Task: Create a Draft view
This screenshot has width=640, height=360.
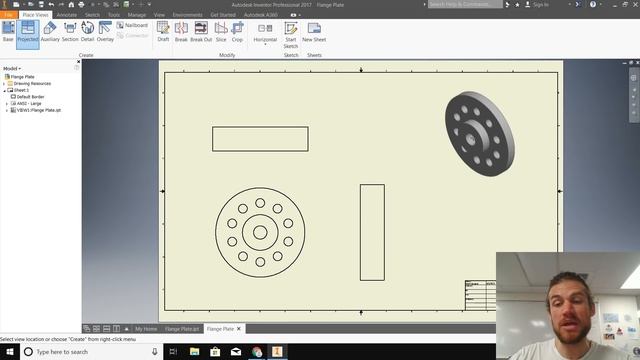Action: [x=163, y=32]
